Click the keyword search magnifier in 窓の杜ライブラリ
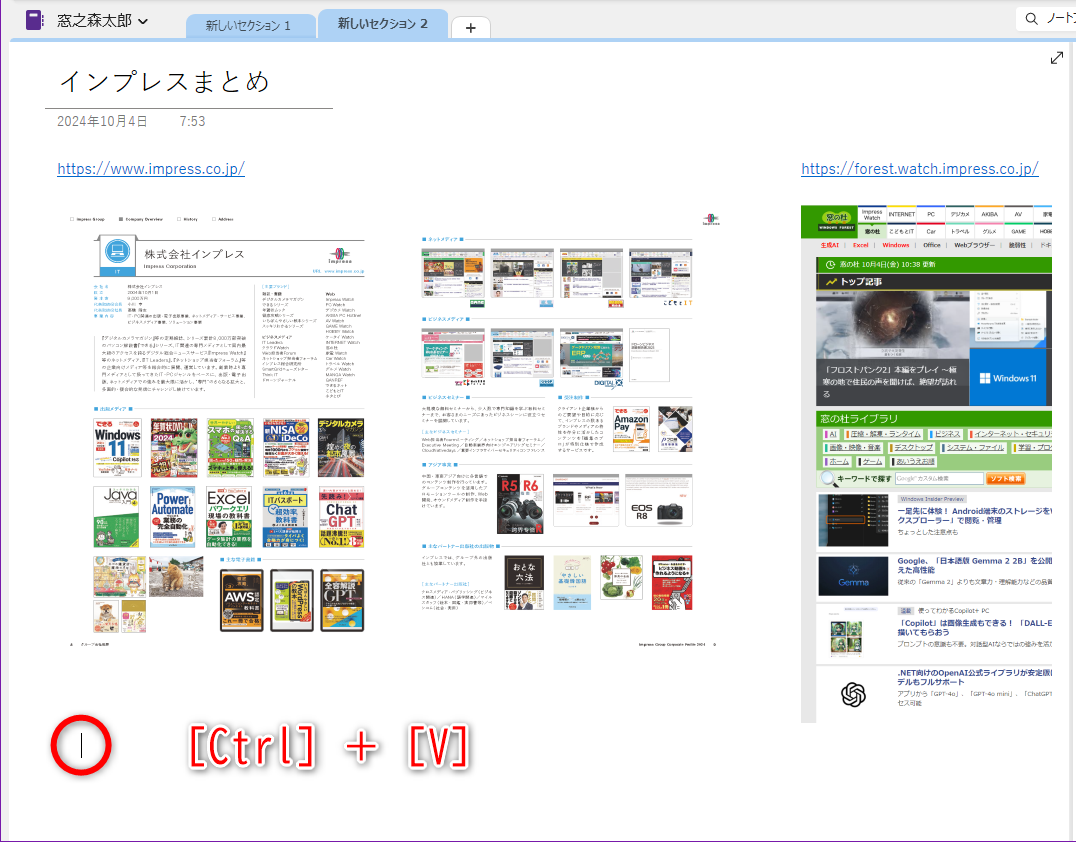This screenshot has height=842, width=1076. pos(827,478)
